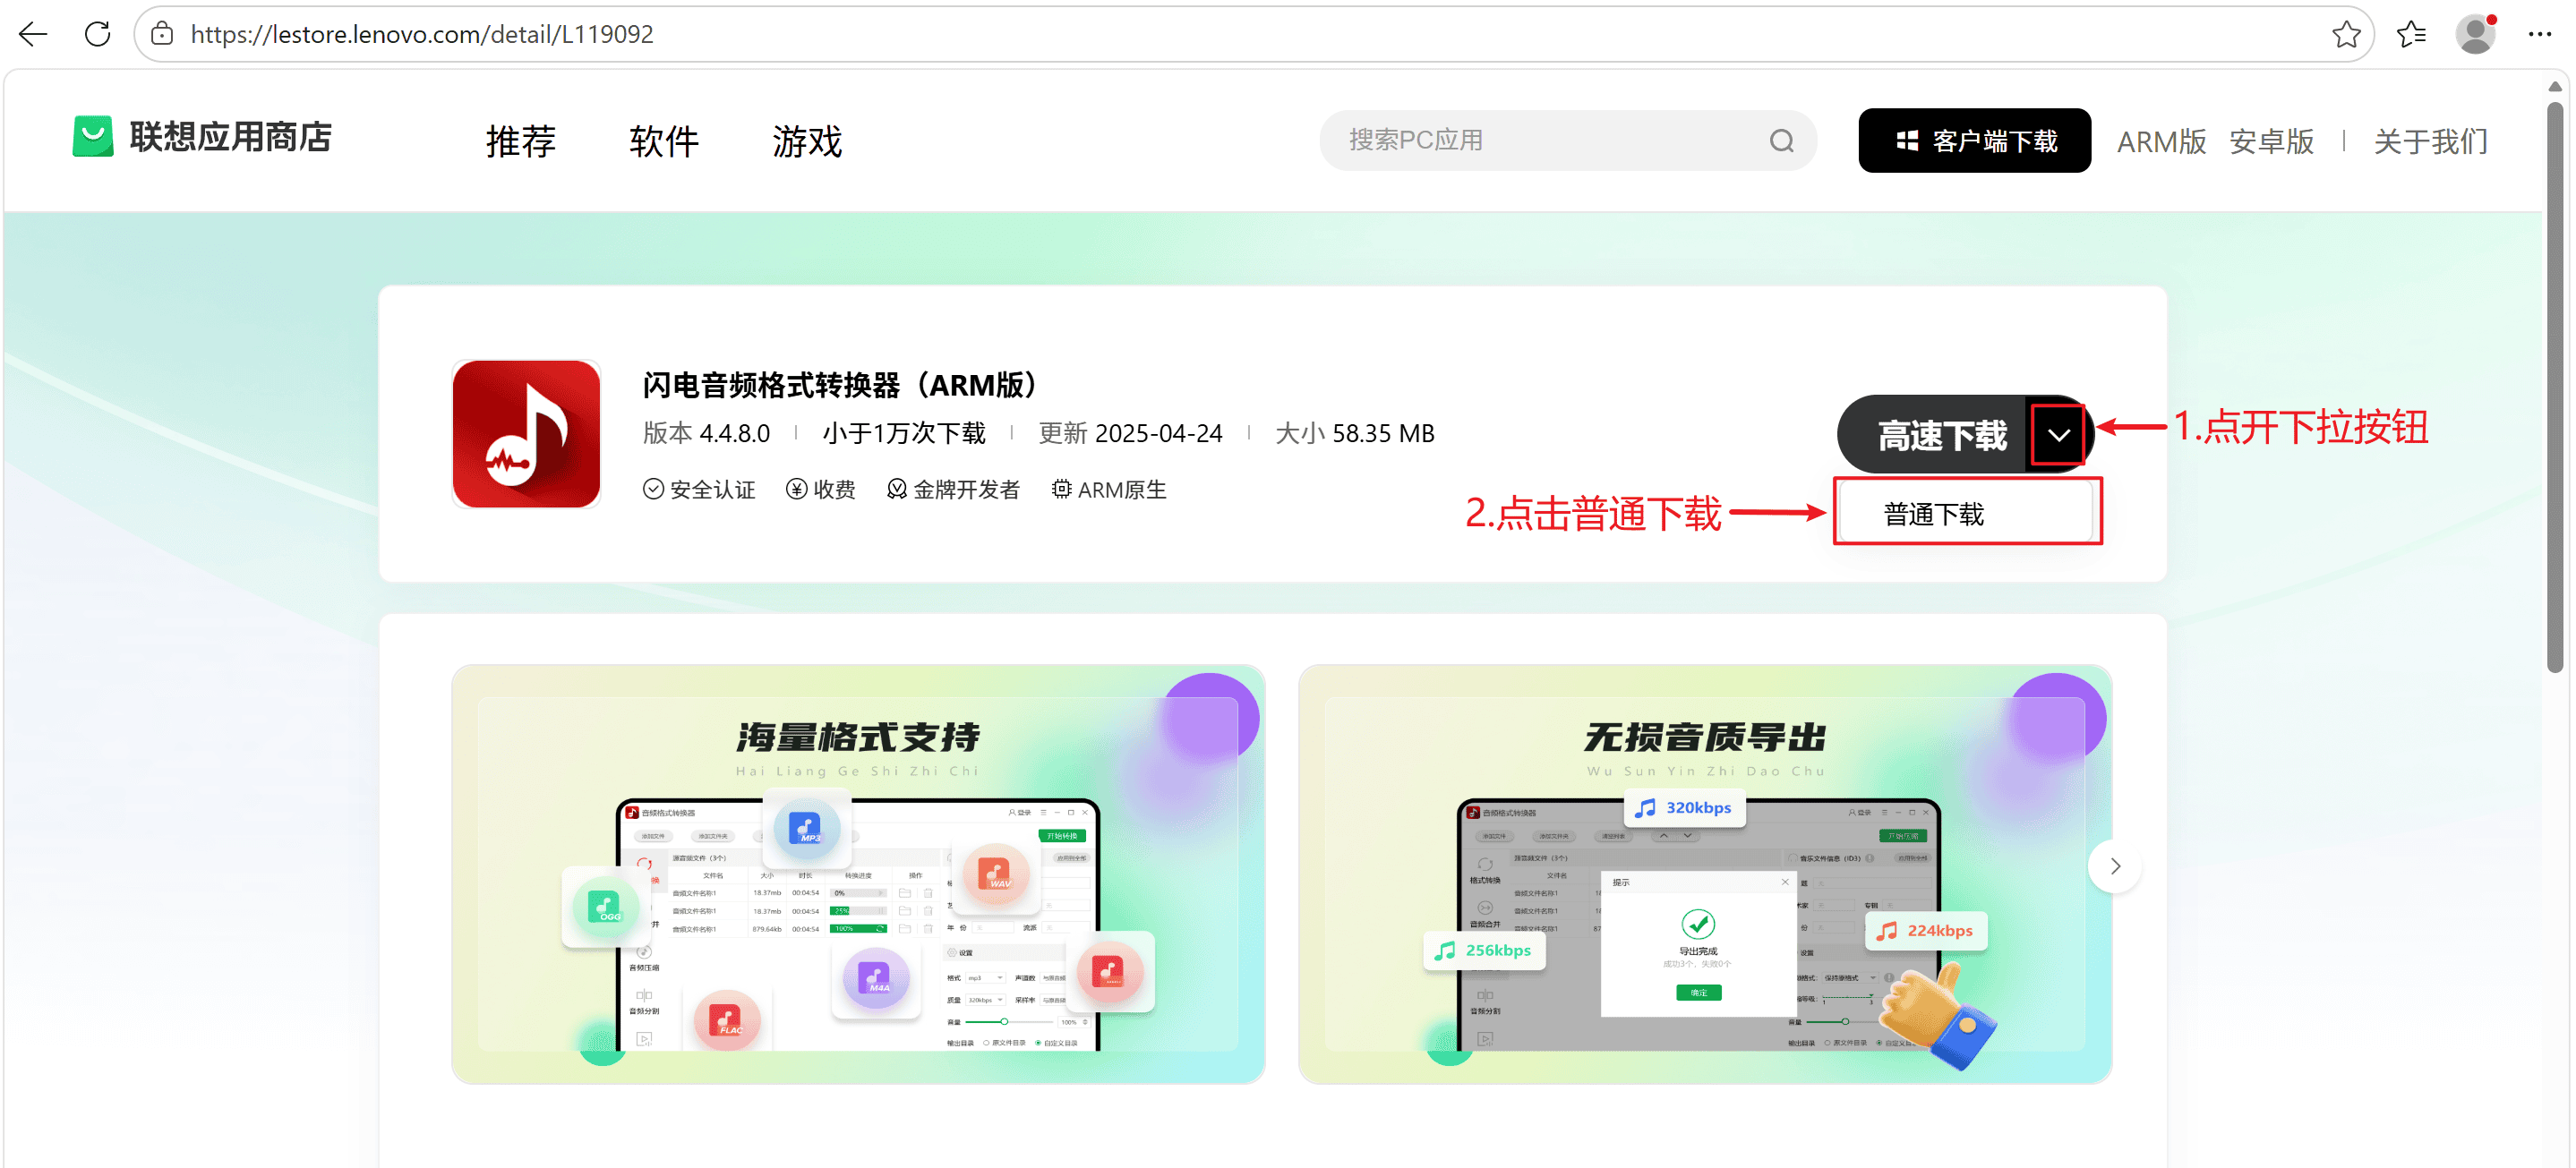2576x1168 pixels.
Task: Click the 收费 badge
Action: (821, 489)
